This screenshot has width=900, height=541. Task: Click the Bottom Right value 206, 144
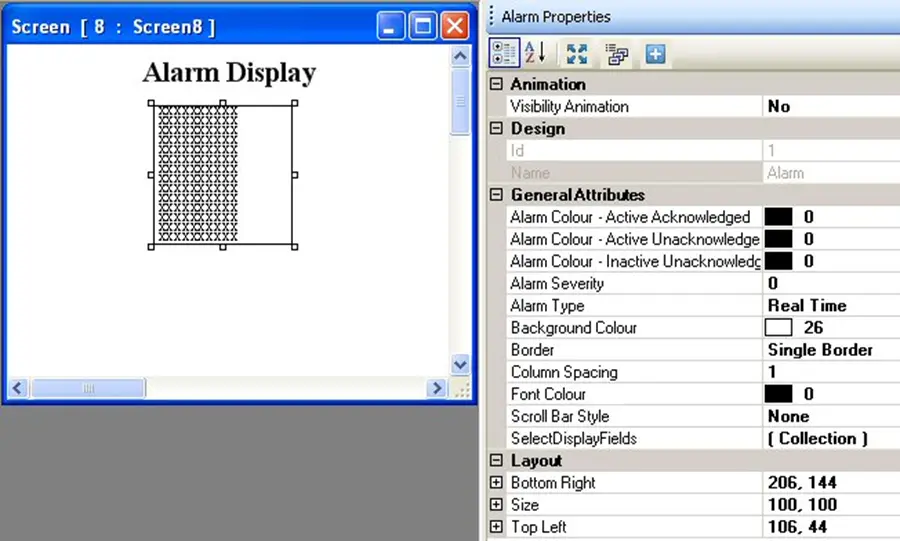click(x=802, y=482)
